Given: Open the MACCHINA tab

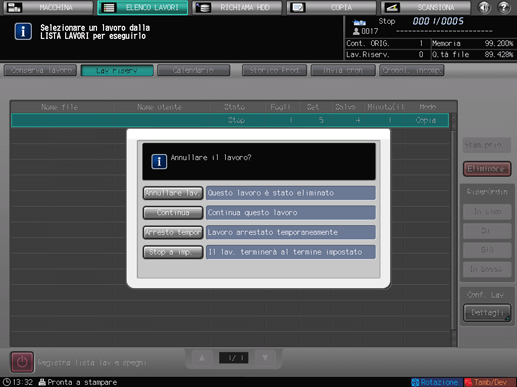Looking at the screenshot, I should (x=48, y=7).
